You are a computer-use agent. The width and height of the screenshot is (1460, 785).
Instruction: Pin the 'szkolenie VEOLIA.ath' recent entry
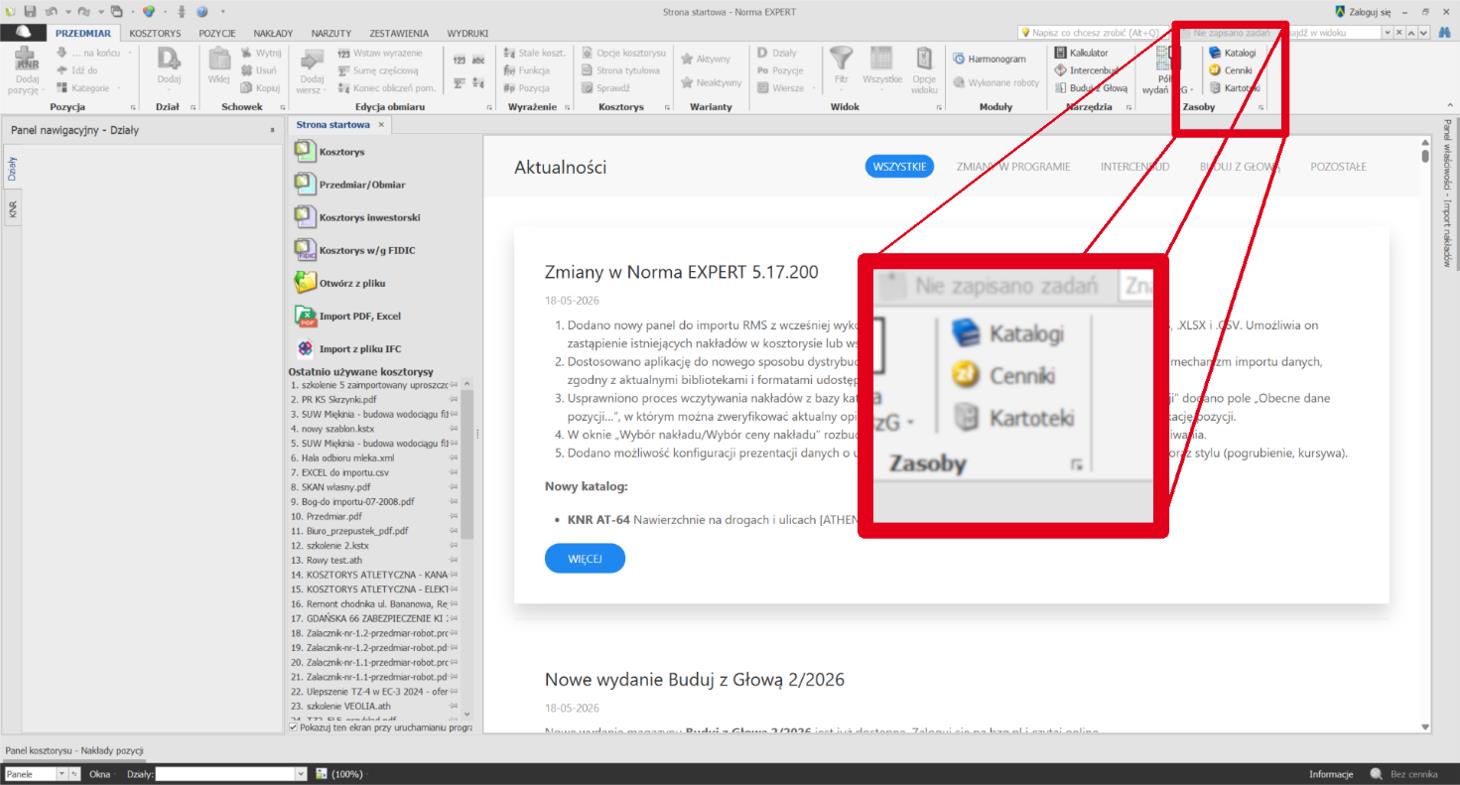point(454,704)
